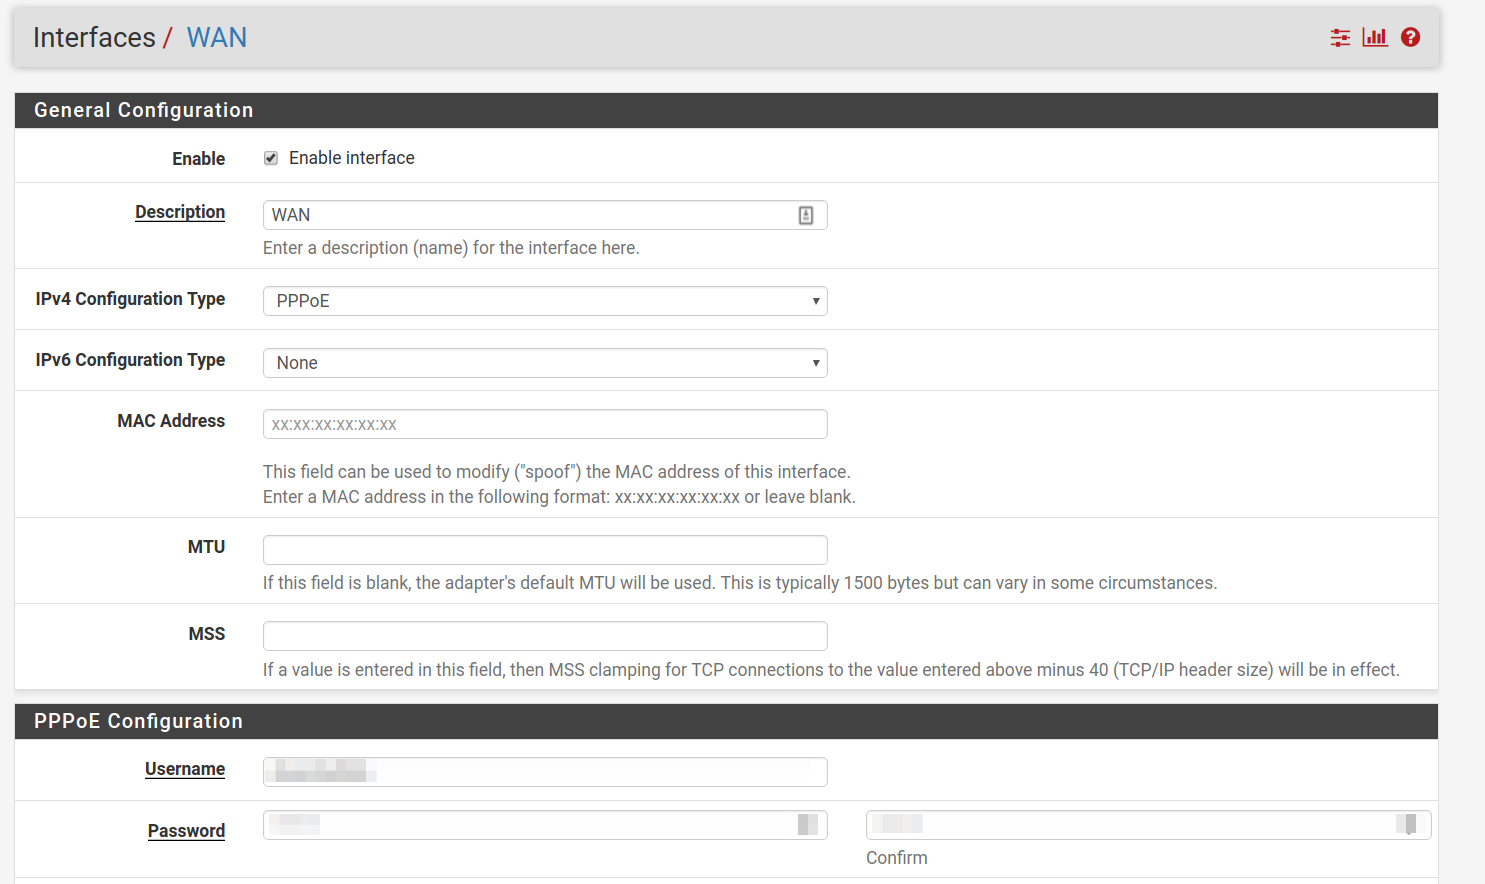Select the MAC Address input field
This screenshot has width=1485, height=884.
(x=545, y=423)
